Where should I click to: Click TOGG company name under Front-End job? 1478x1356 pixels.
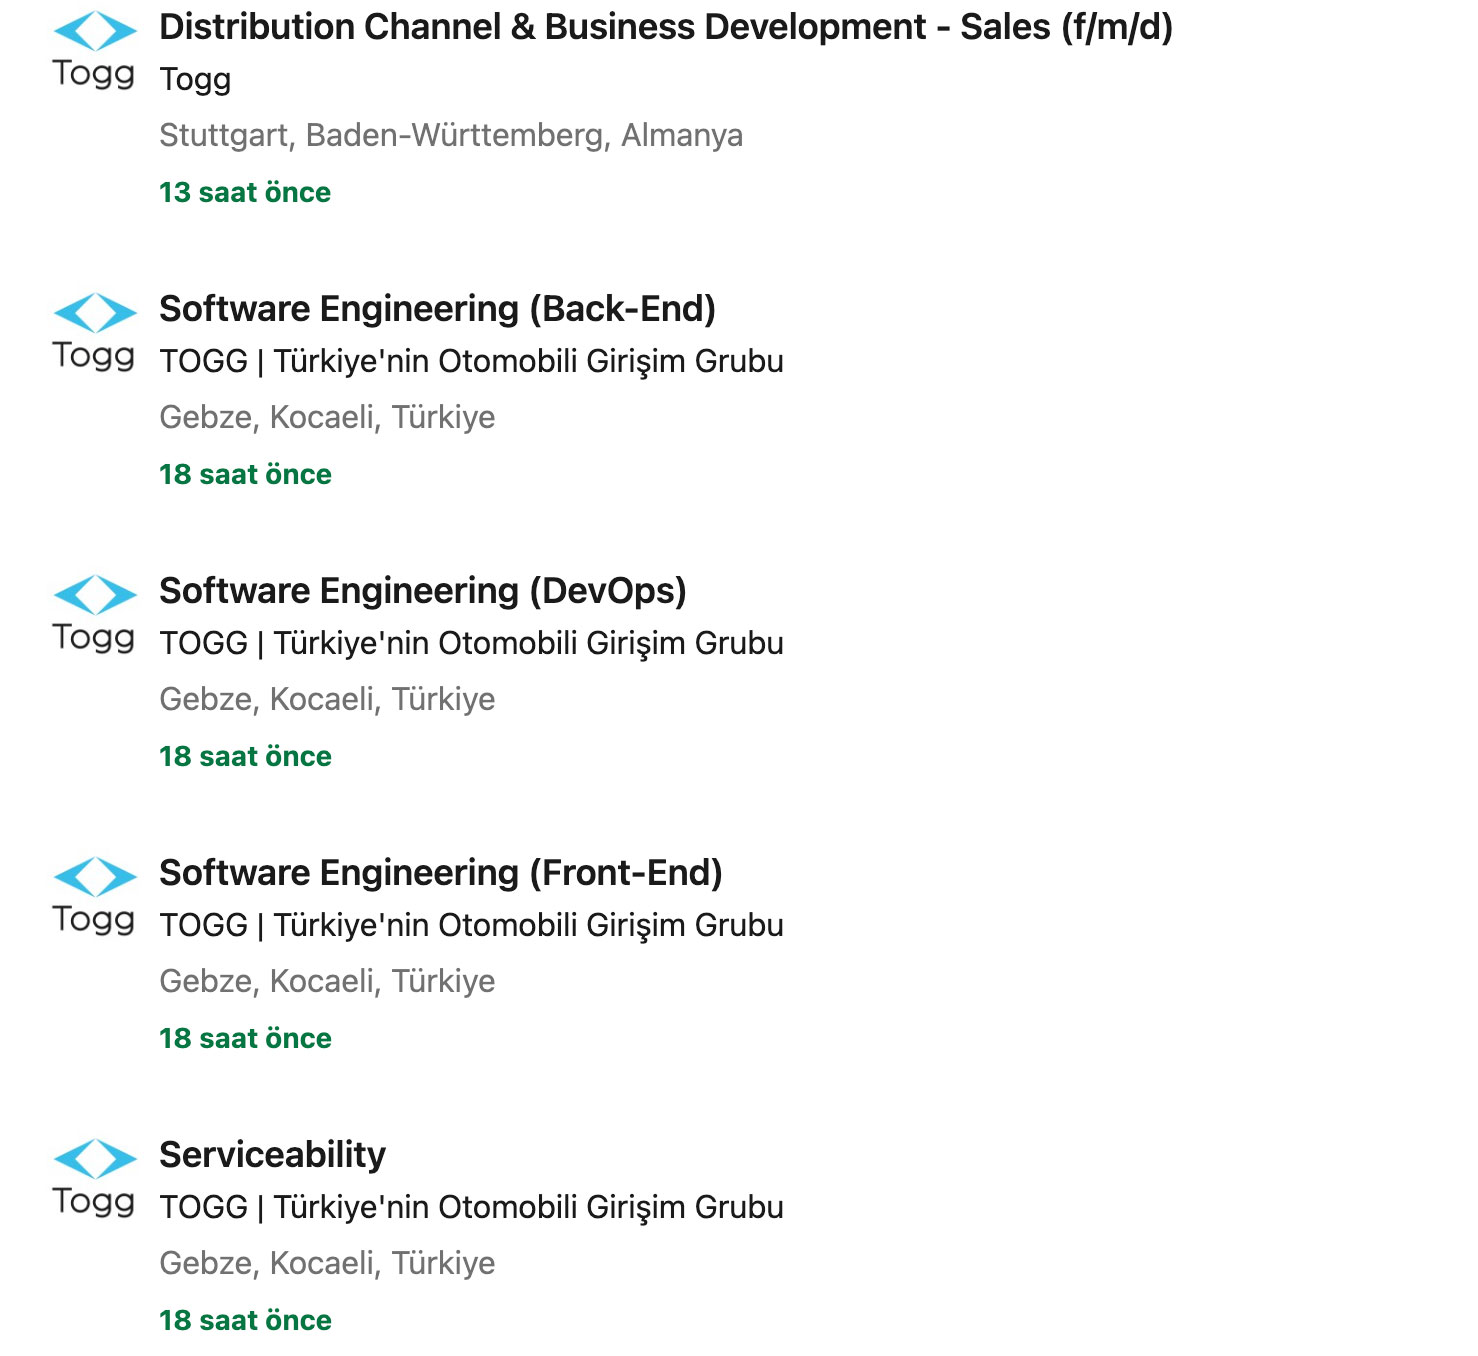coord(471,925)
